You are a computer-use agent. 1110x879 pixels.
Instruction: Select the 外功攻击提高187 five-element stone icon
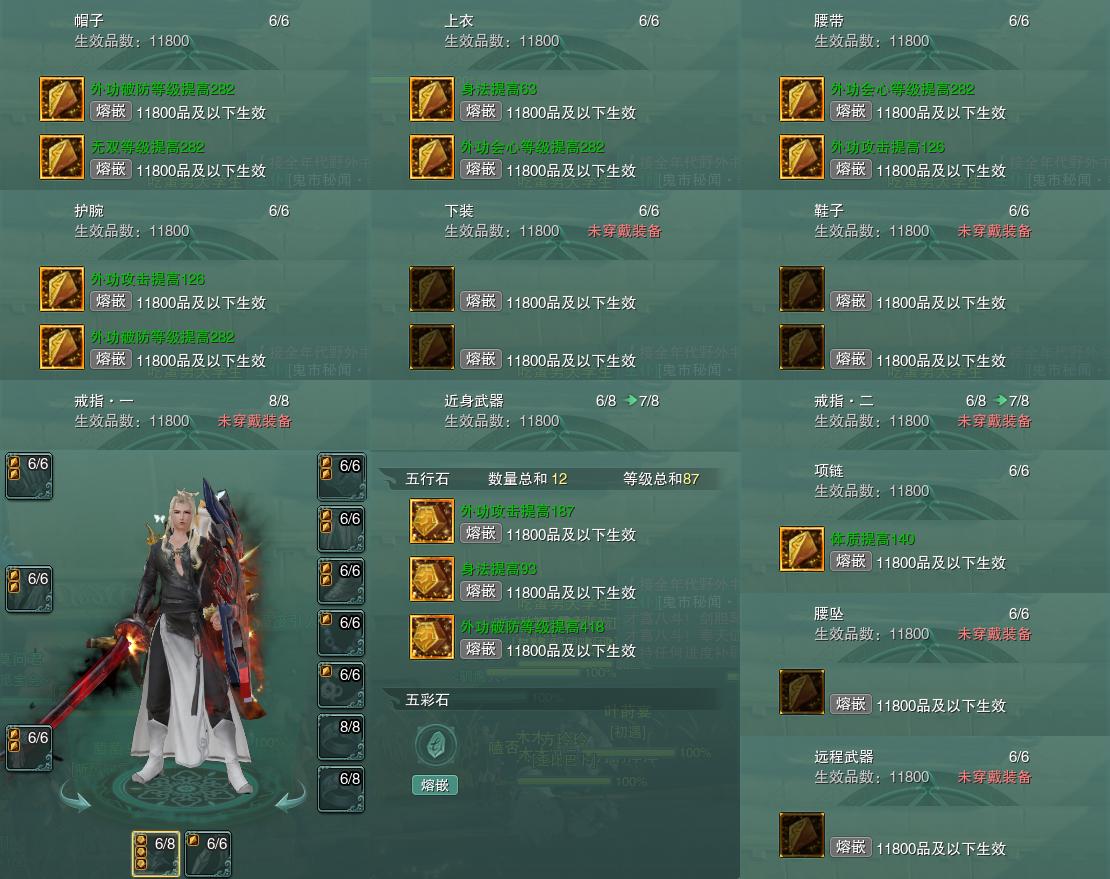[x=432, y=521]
